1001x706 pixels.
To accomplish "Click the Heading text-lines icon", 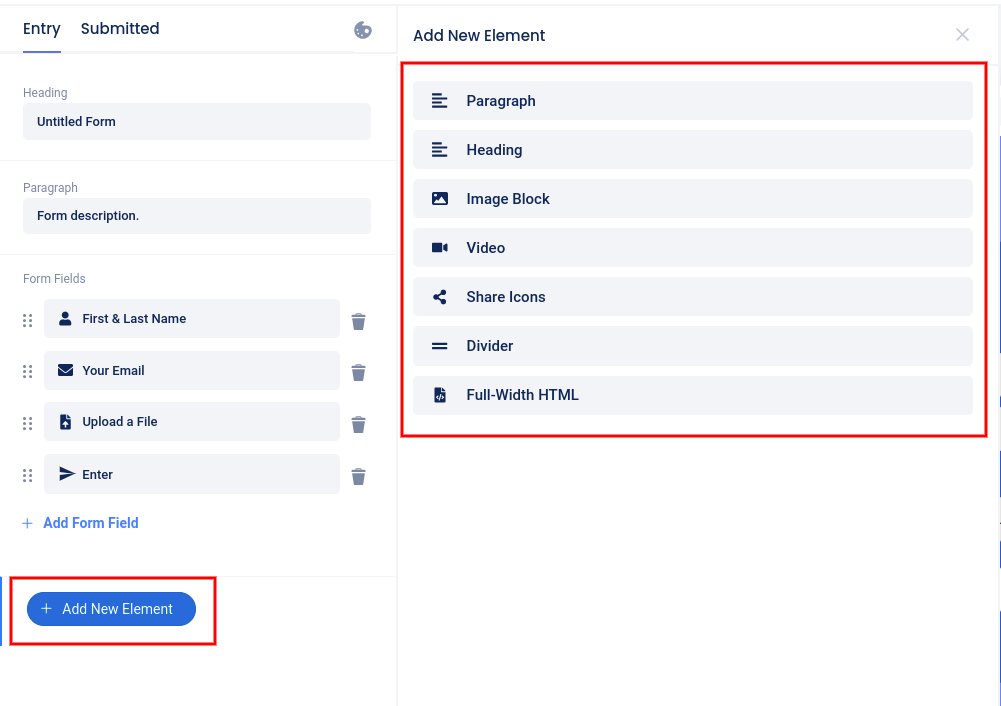I will (439, 150).
